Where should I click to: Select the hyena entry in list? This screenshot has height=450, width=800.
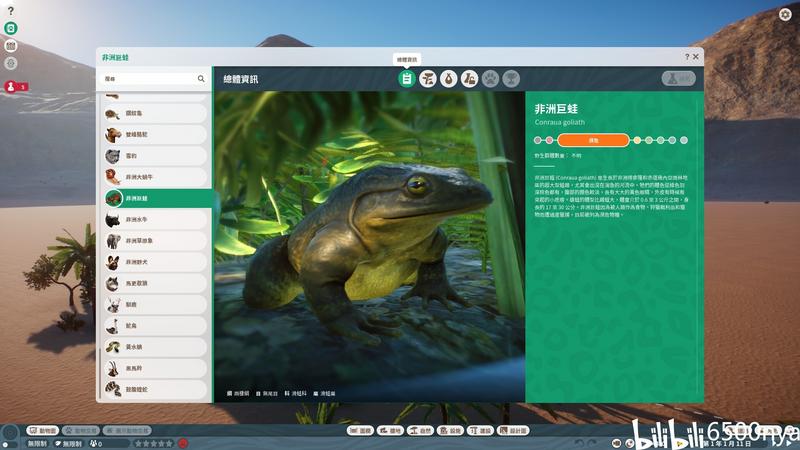(156, 283)
